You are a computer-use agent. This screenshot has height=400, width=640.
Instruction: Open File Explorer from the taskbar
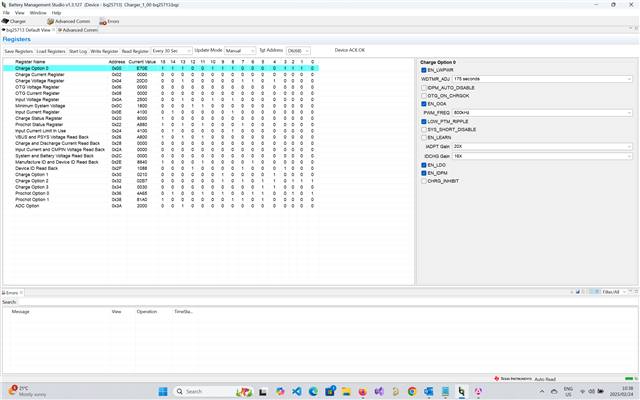pos(346,391)
